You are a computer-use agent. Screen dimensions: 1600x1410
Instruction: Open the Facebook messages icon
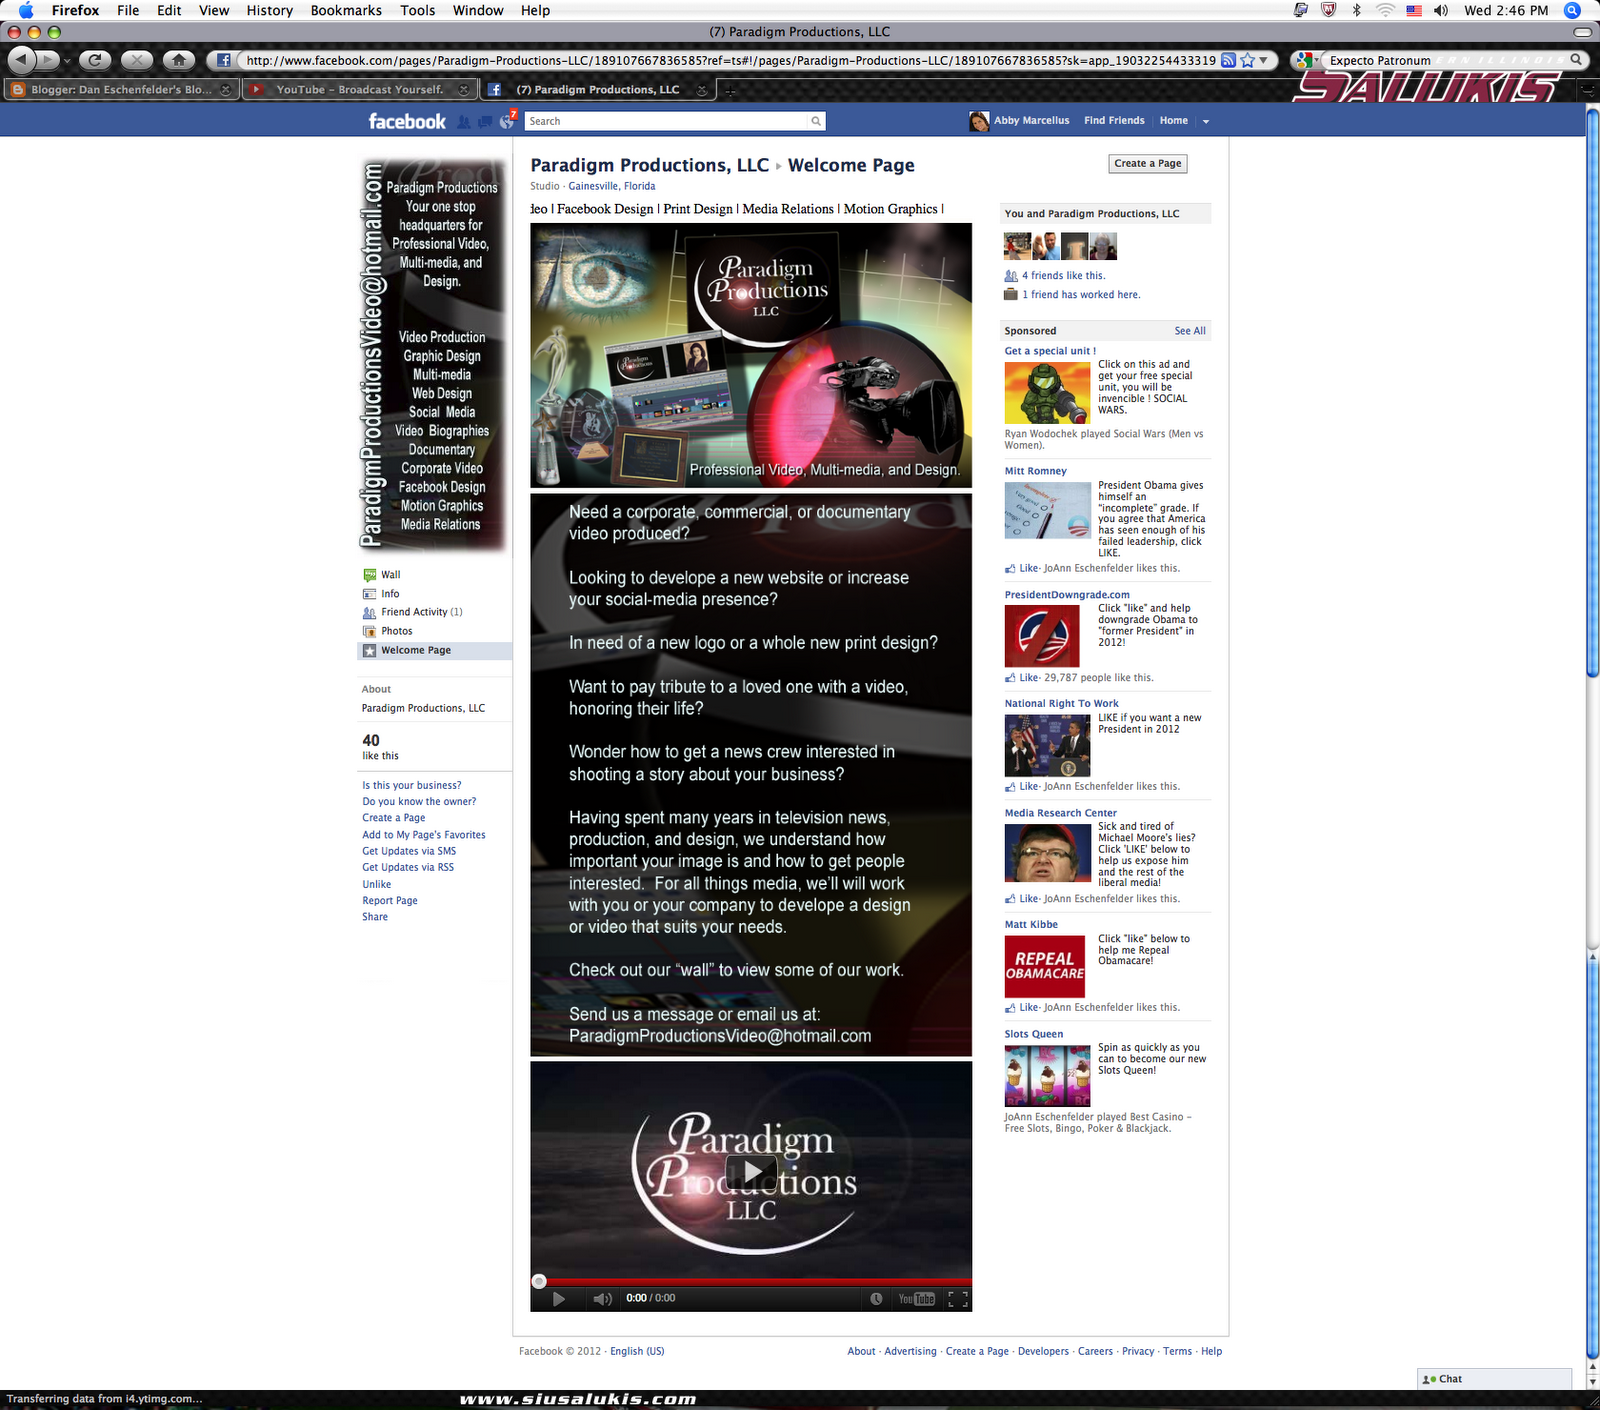(485, 122)
